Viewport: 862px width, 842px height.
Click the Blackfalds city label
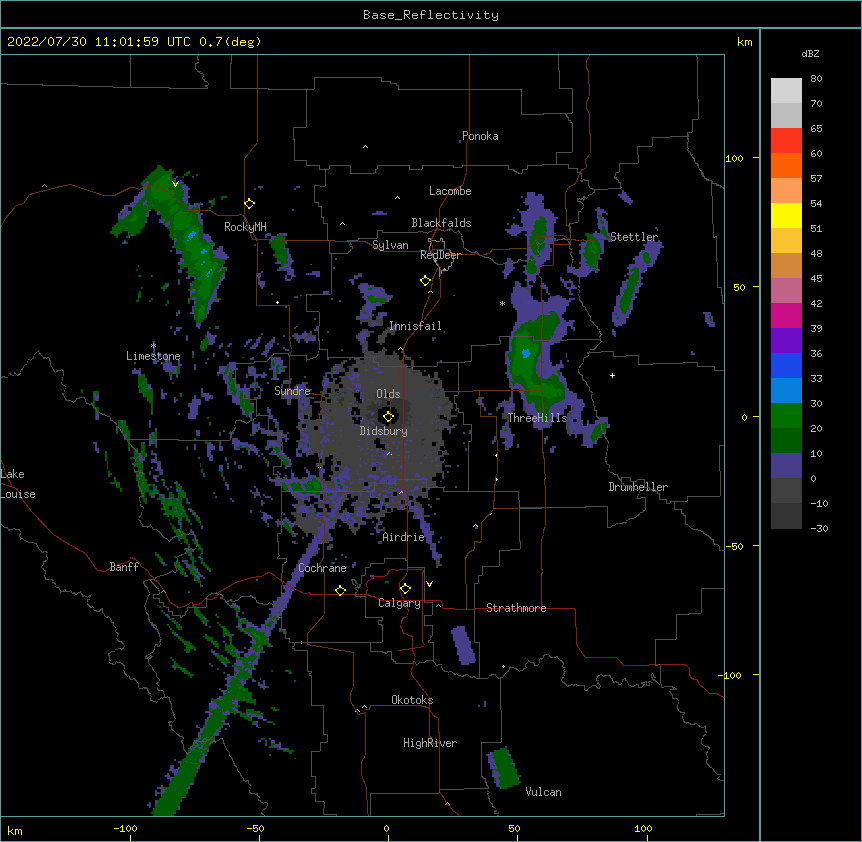tap(441, 223)
